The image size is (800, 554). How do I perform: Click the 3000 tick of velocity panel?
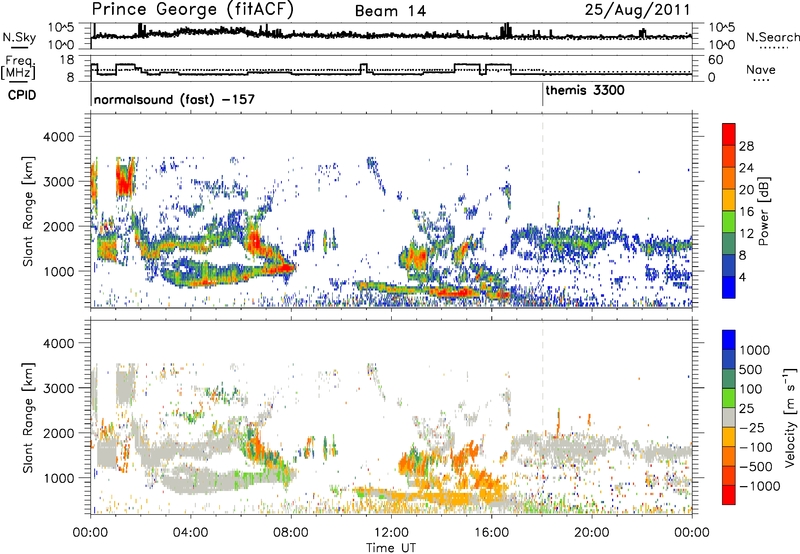click(58, 388)
